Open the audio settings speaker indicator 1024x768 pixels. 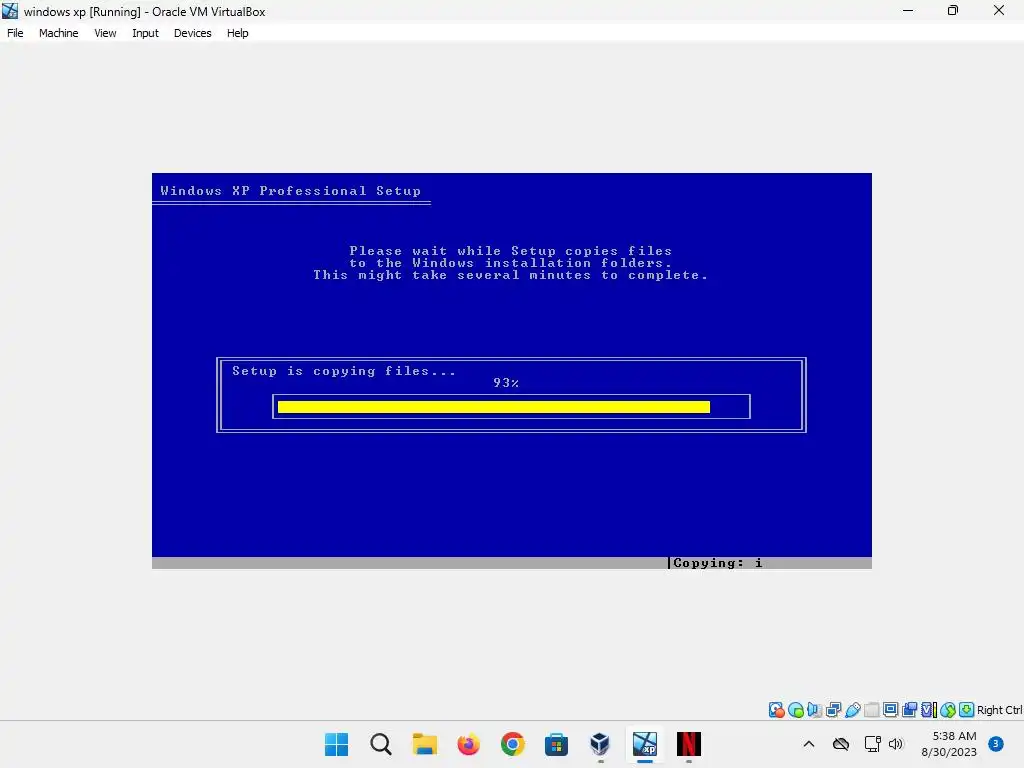(x=814, y=710)
